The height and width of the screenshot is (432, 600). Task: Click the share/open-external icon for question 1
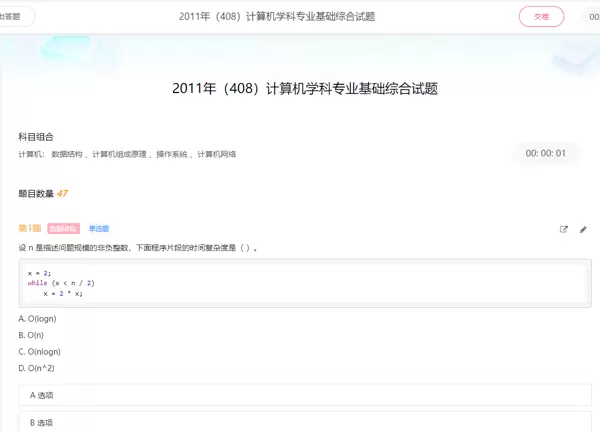coord(564,229)
